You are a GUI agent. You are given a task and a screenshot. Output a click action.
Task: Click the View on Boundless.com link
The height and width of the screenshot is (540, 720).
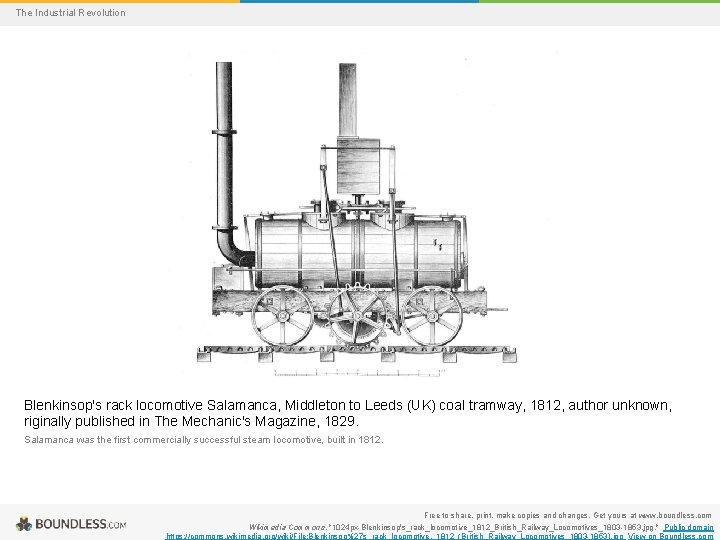pos(670,536)
